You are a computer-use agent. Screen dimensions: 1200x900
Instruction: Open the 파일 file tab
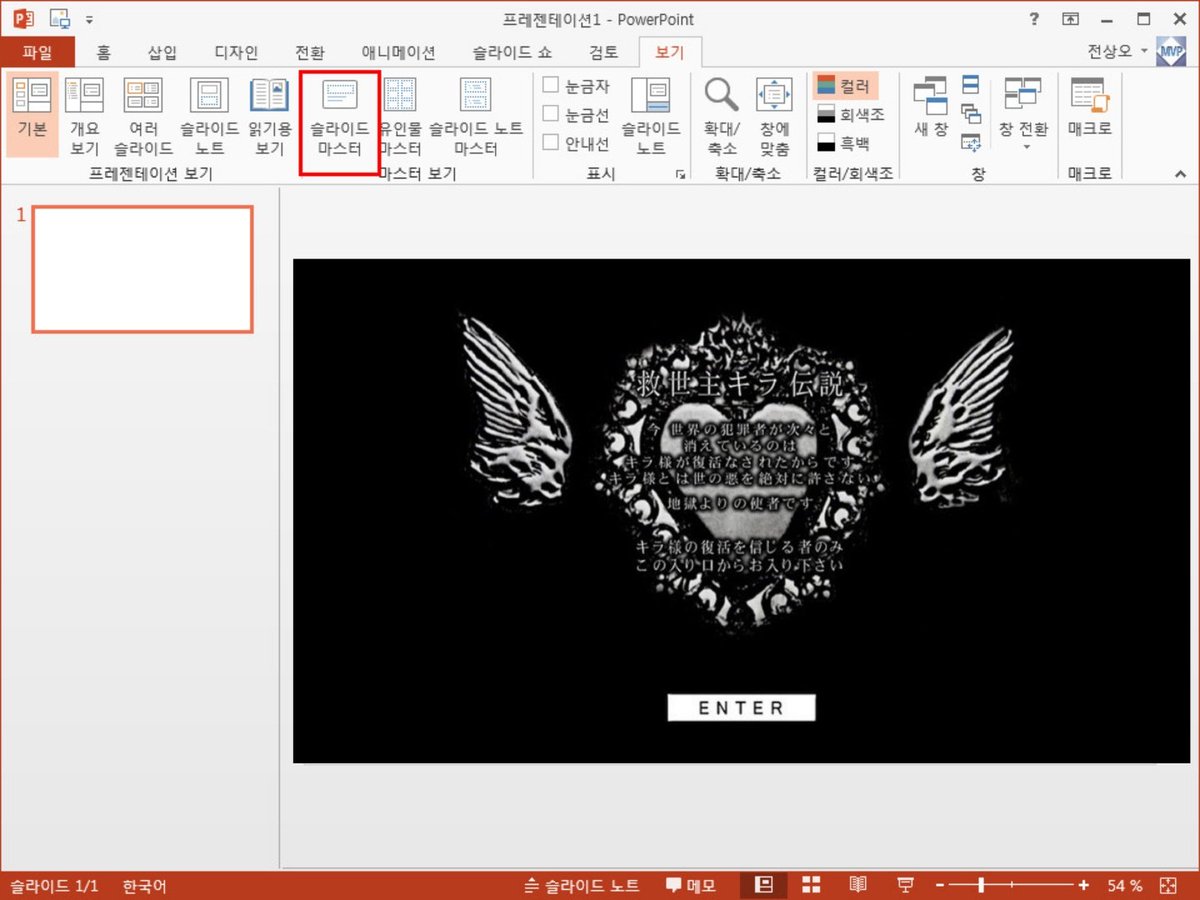(37, 52)
